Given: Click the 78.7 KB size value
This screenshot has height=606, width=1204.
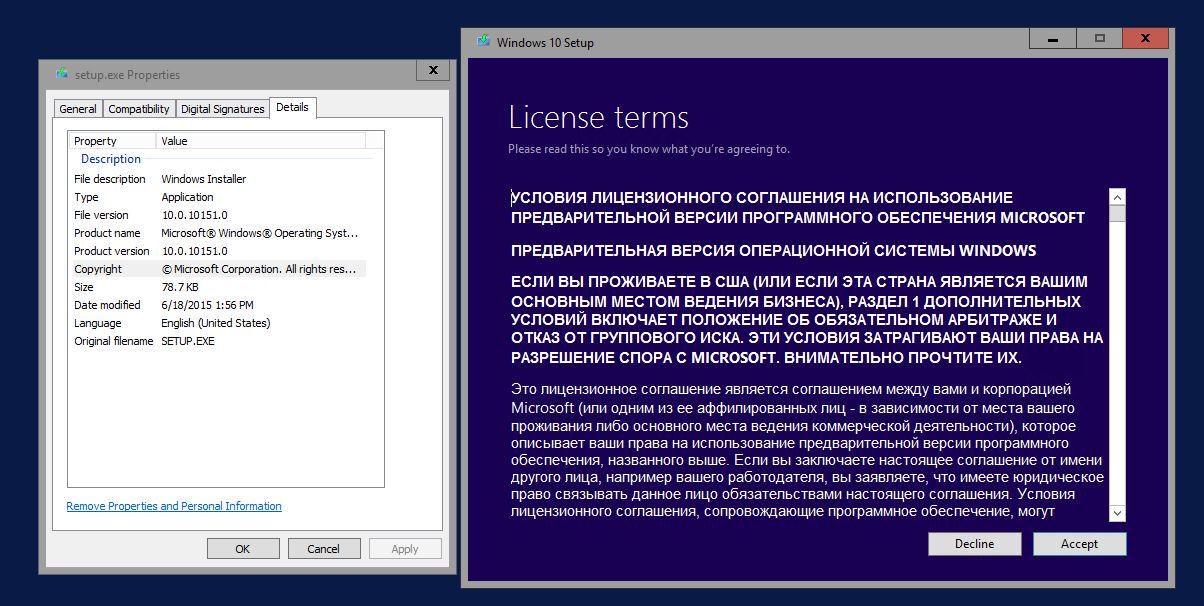Looking at the screenshot, I should pos(178,287).
